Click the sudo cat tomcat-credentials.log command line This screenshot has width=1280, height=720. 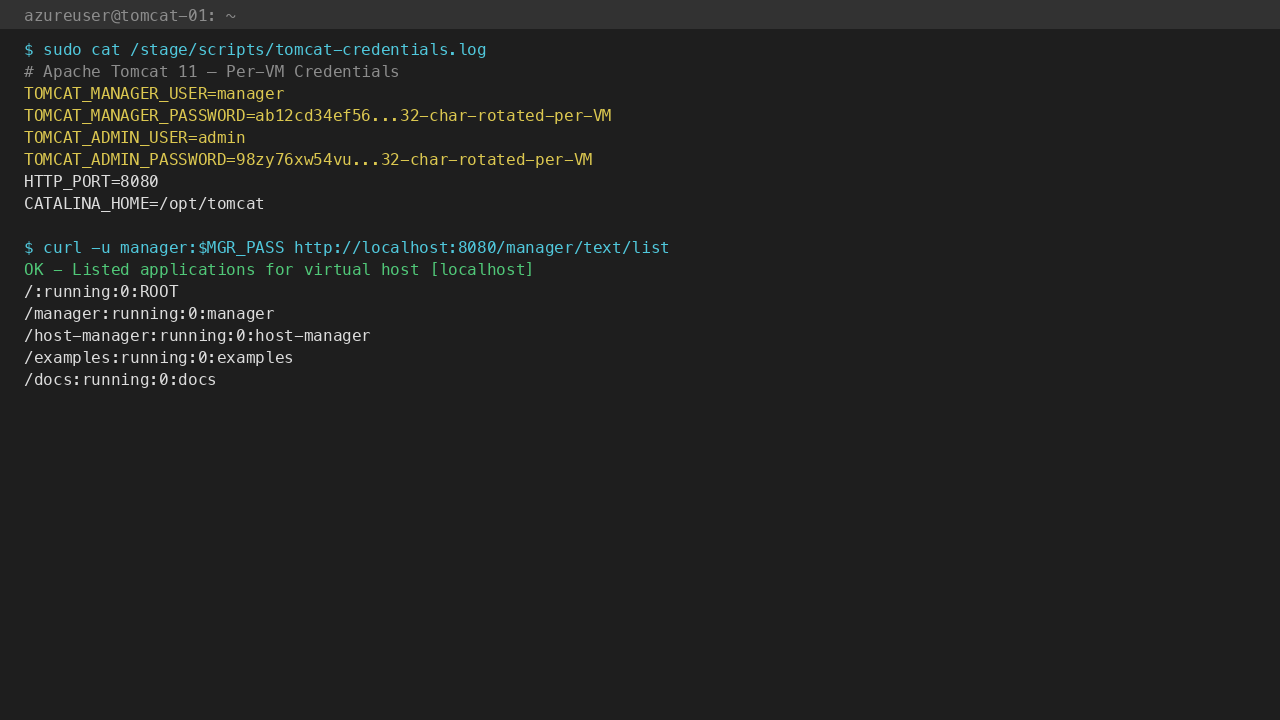click(255, 50)
